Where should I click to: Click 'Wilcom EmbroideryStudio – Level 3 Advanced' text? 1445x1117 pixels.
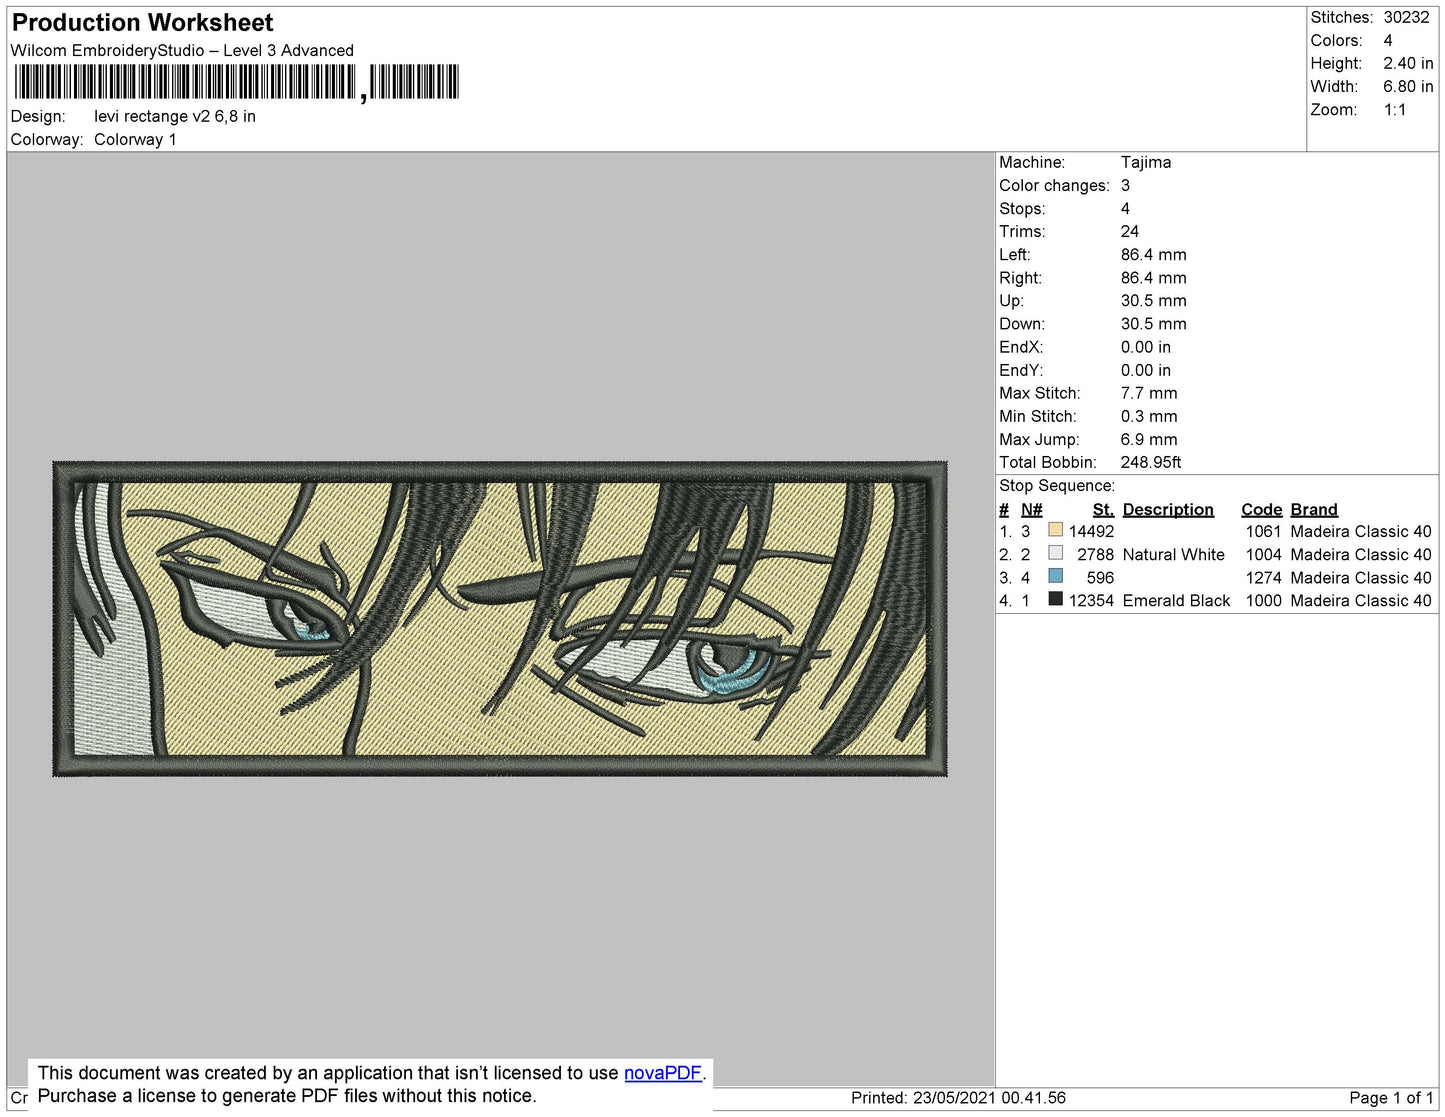182,51
